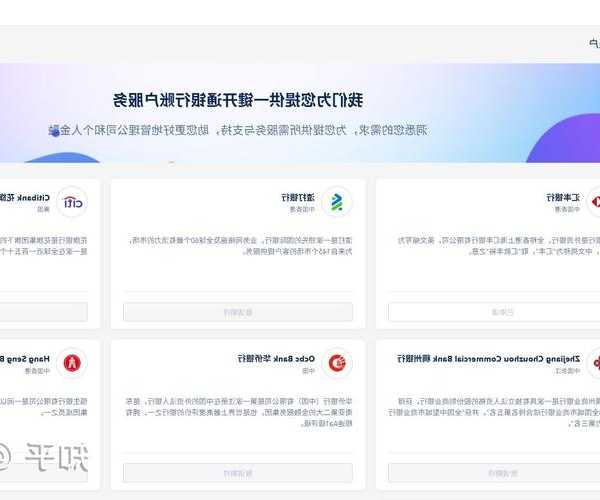Open Zhejiang Chouzhou Commercial Bank title
This screenshot has width=600, height=500.
pyautogui.click(x=488, y=359)
